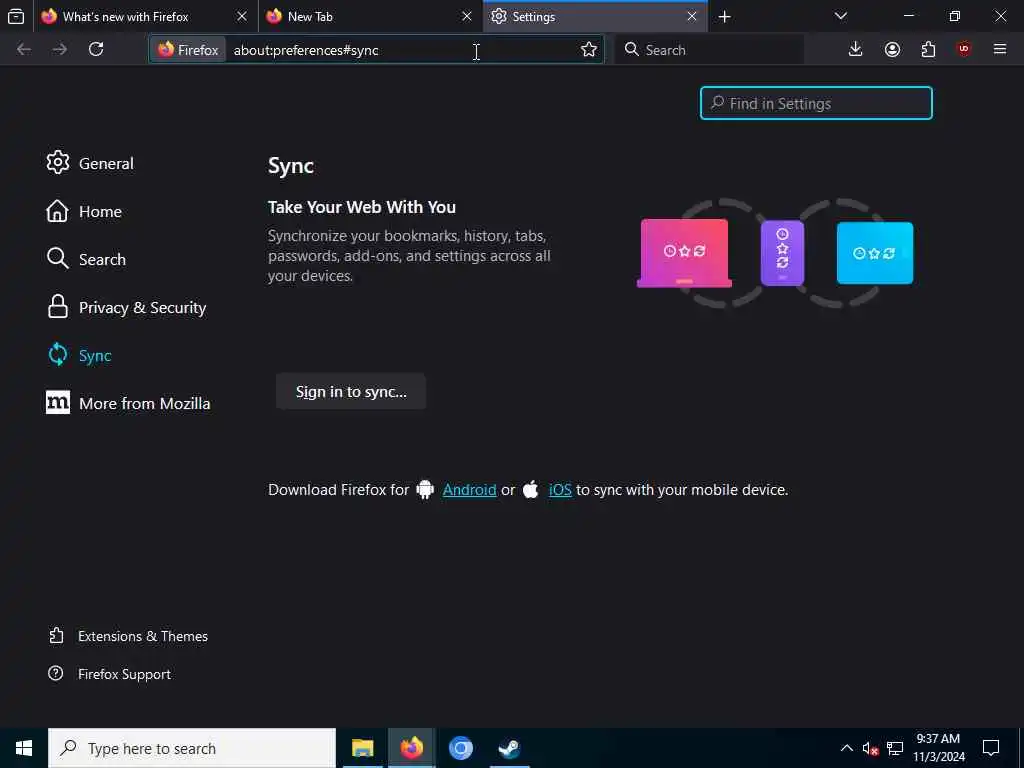
Task: Open the clock showing 9:37 AM
Action: click(x=938, y=748)
